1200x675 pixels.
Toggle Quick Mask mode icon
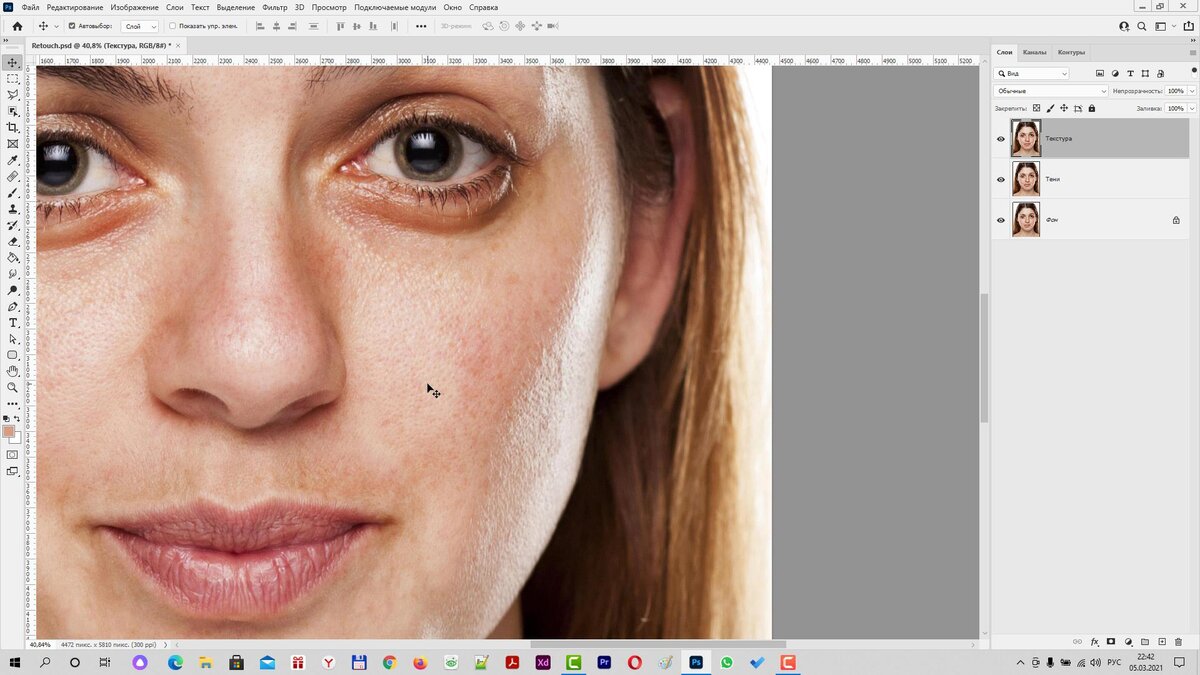tap(13, 454)
